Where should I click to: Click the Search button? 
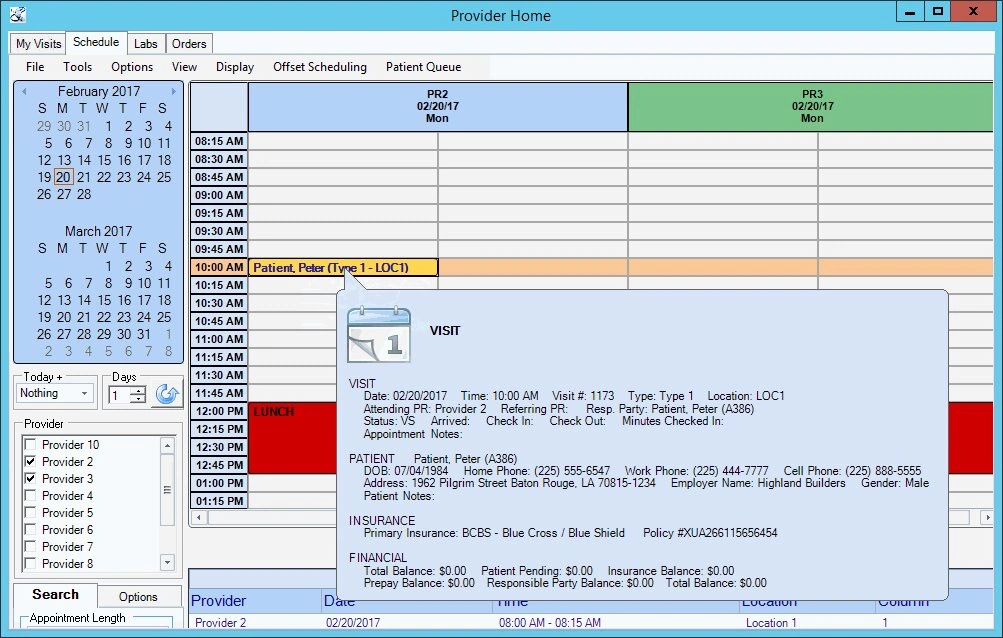coord(55,595)
